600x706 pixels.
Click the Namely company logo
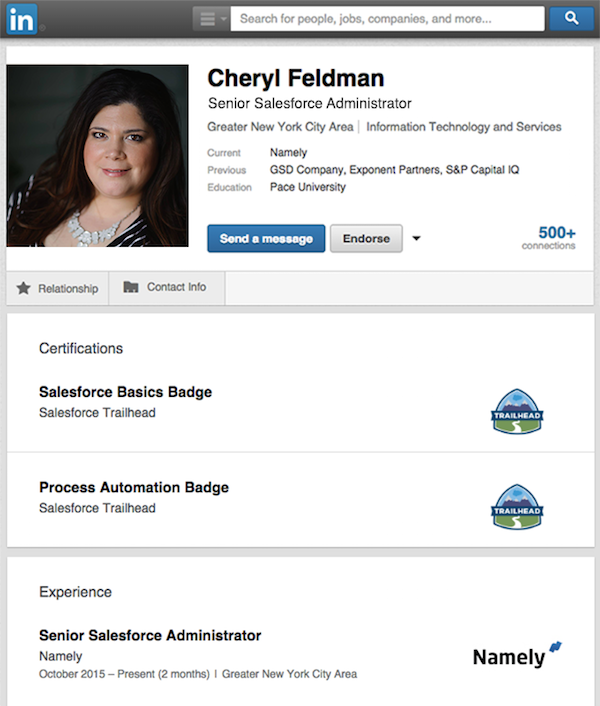coord(516,655)
